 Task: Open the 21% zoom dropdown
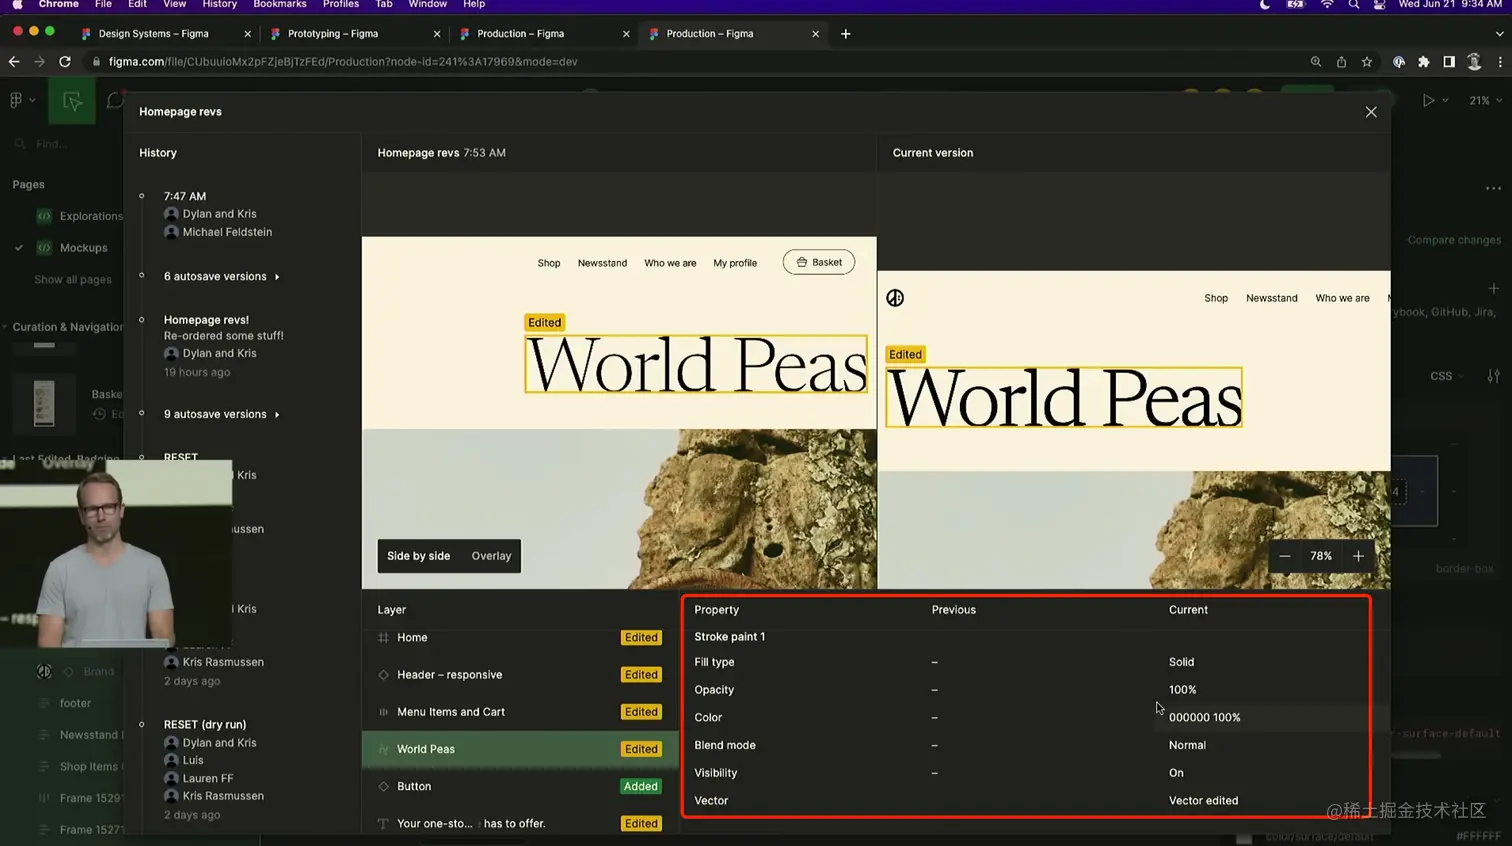point(1485,101)
